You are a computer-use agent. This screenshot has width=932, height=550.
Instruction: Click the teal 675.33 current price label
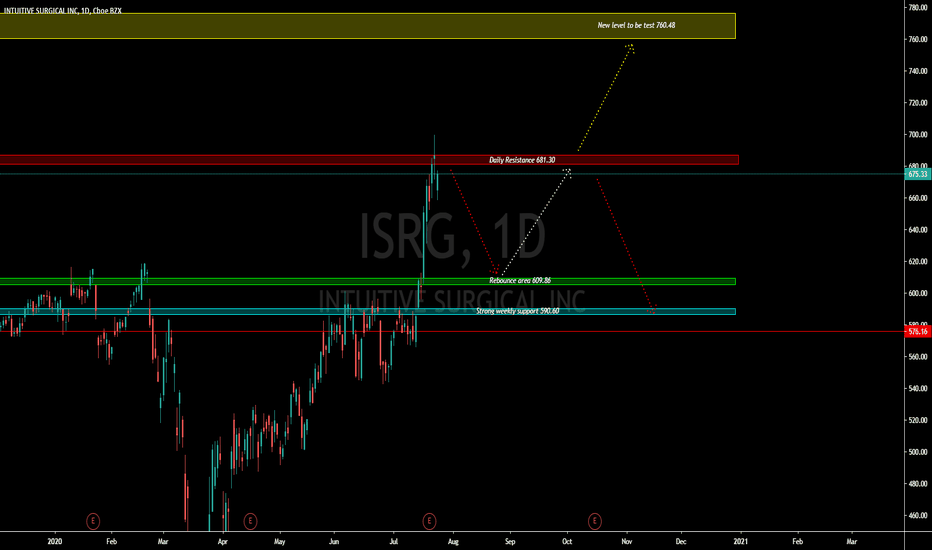coord(918,174)
